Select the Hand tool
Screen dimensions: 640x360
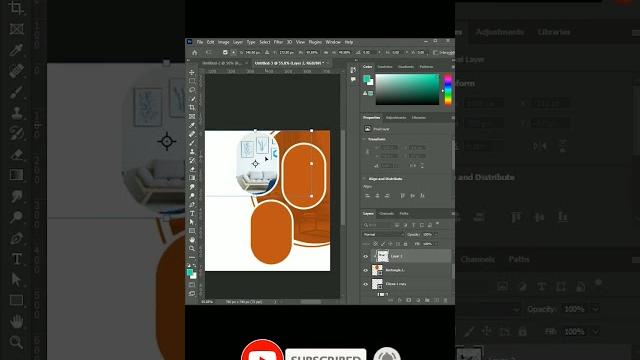pyautogui.click(x=192, y=240)
